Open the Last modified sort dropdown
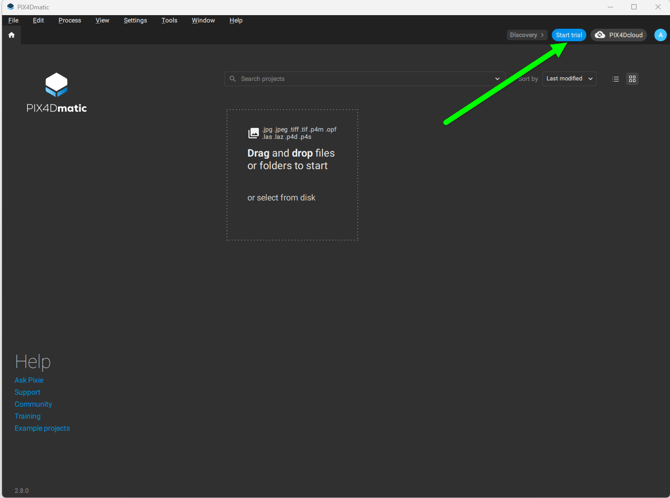670x498 pixels. pos(569,79)
